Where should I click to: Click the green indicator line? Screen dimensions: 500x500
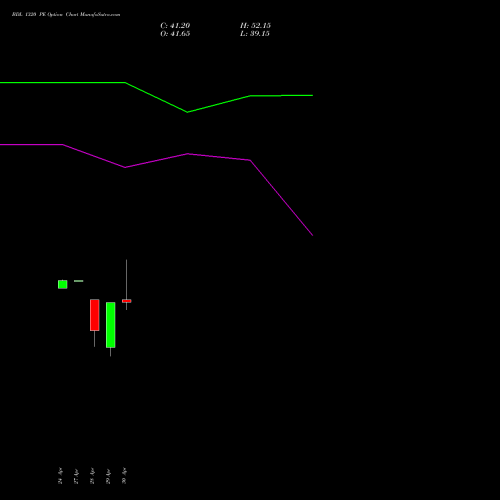(x=156, y=97)
